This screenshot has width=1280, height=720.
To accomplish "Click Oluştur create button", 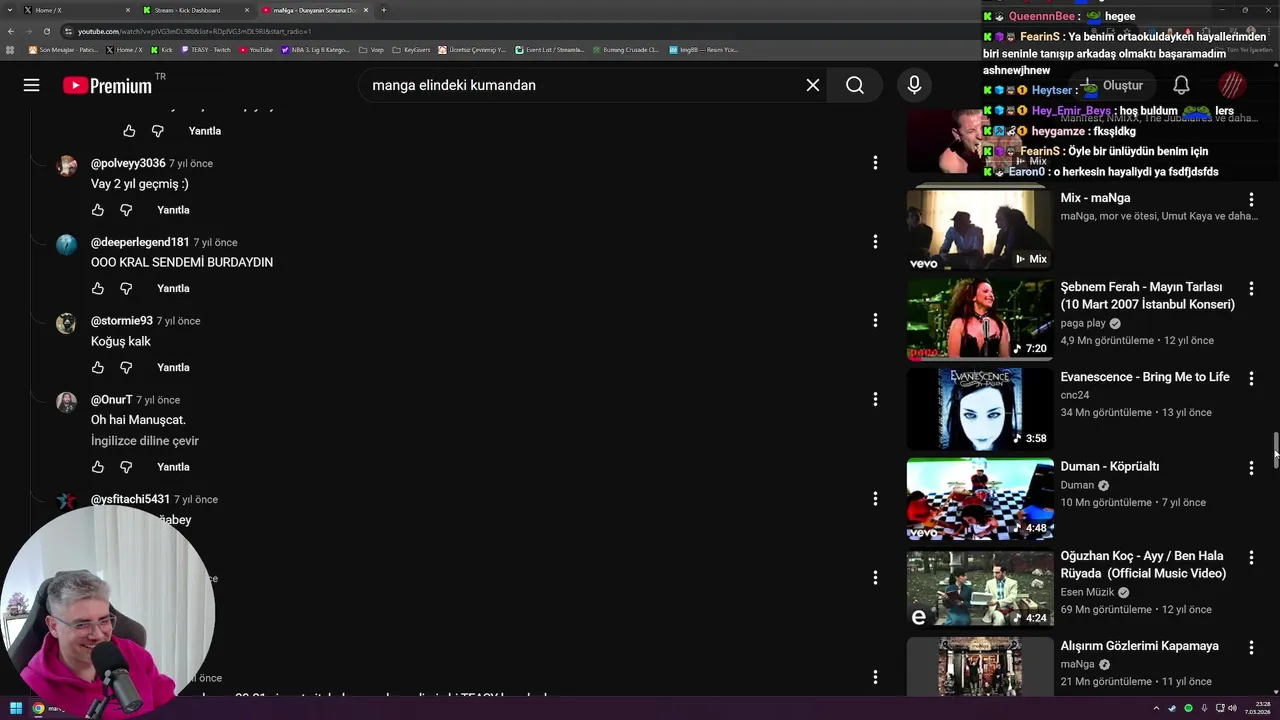I will coord(1112,85).
